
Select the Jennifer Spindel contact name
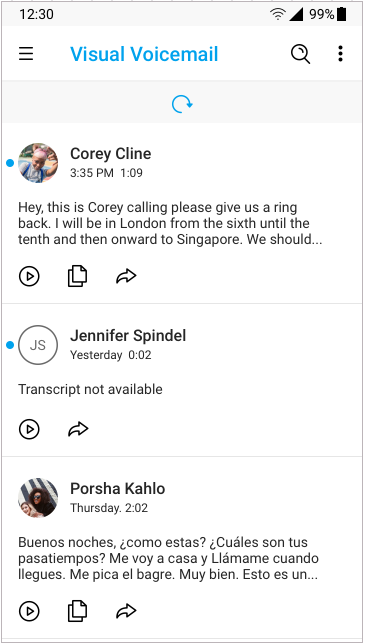[x=128, y=335]
